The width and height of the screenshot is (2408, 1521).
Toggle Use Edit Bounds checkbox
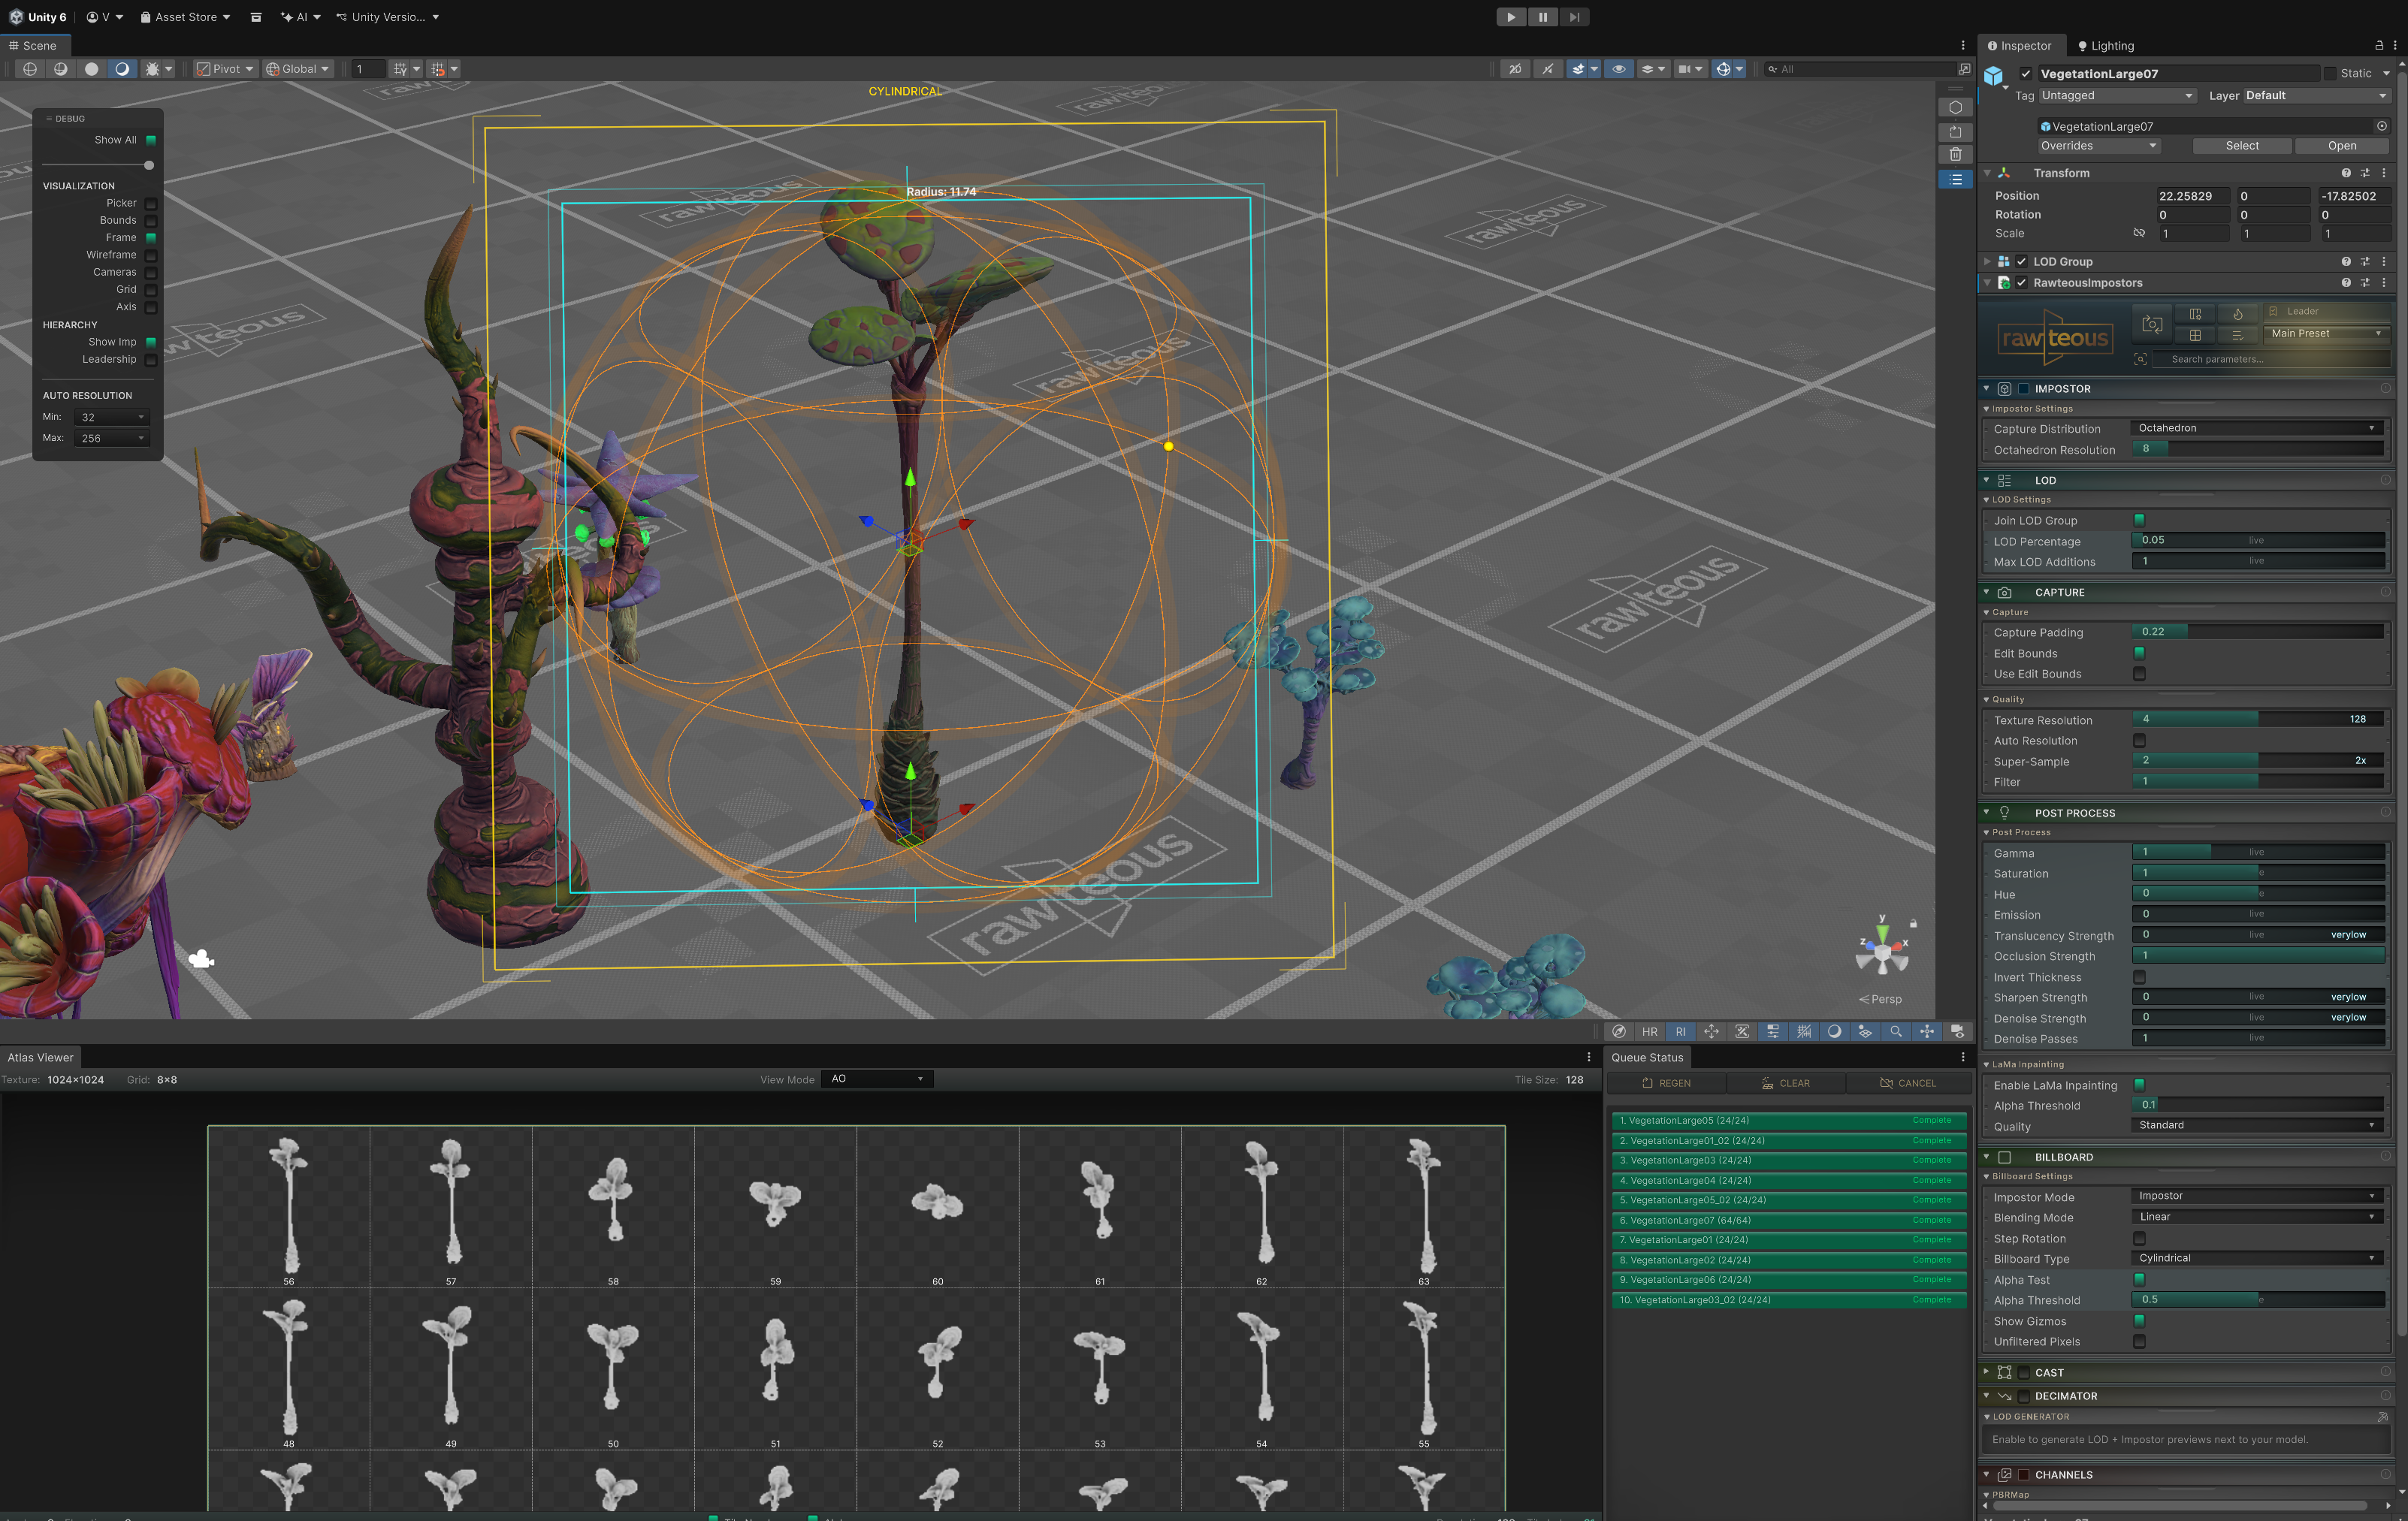tap(2139, 674)
